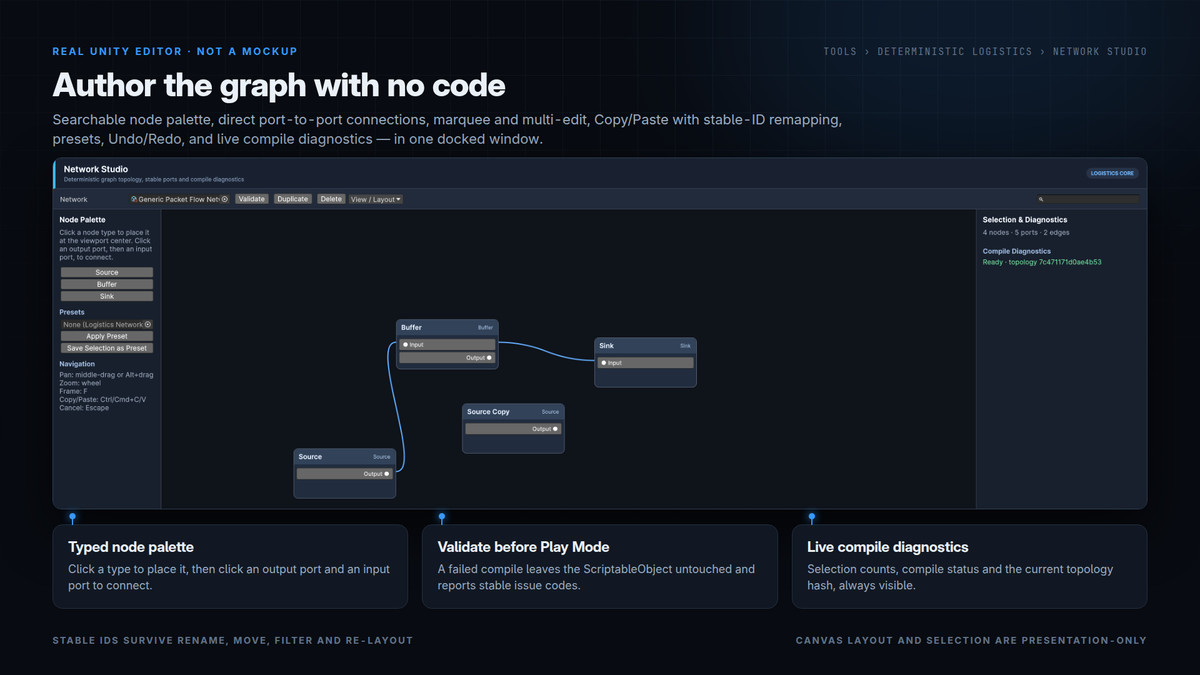Click the Output port dot on Buffer node
This screenshot has height=675, width=1200.
tap(489, 357)
